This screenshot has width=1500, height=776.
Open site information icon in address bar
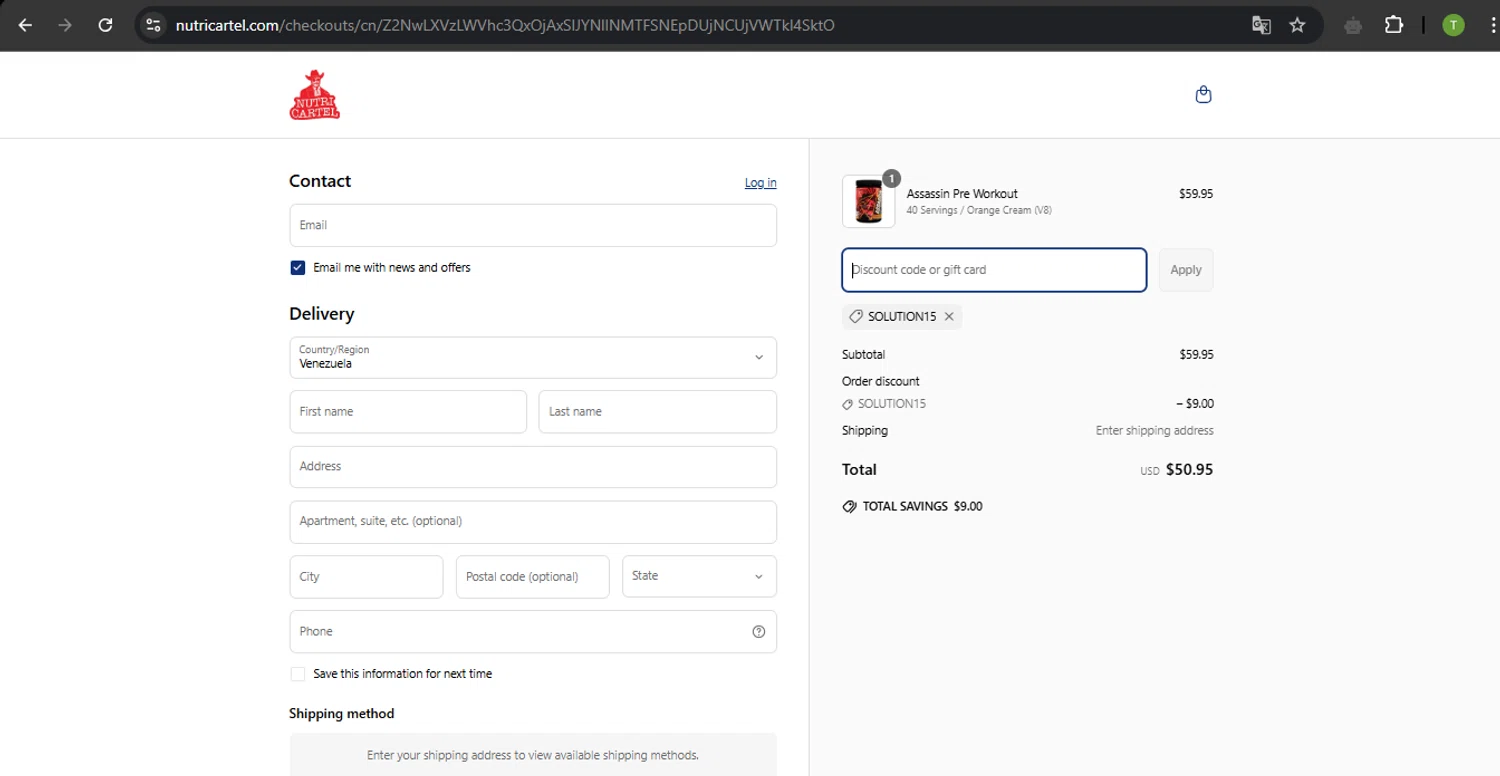pyautogui.click(x=153, y=25)
